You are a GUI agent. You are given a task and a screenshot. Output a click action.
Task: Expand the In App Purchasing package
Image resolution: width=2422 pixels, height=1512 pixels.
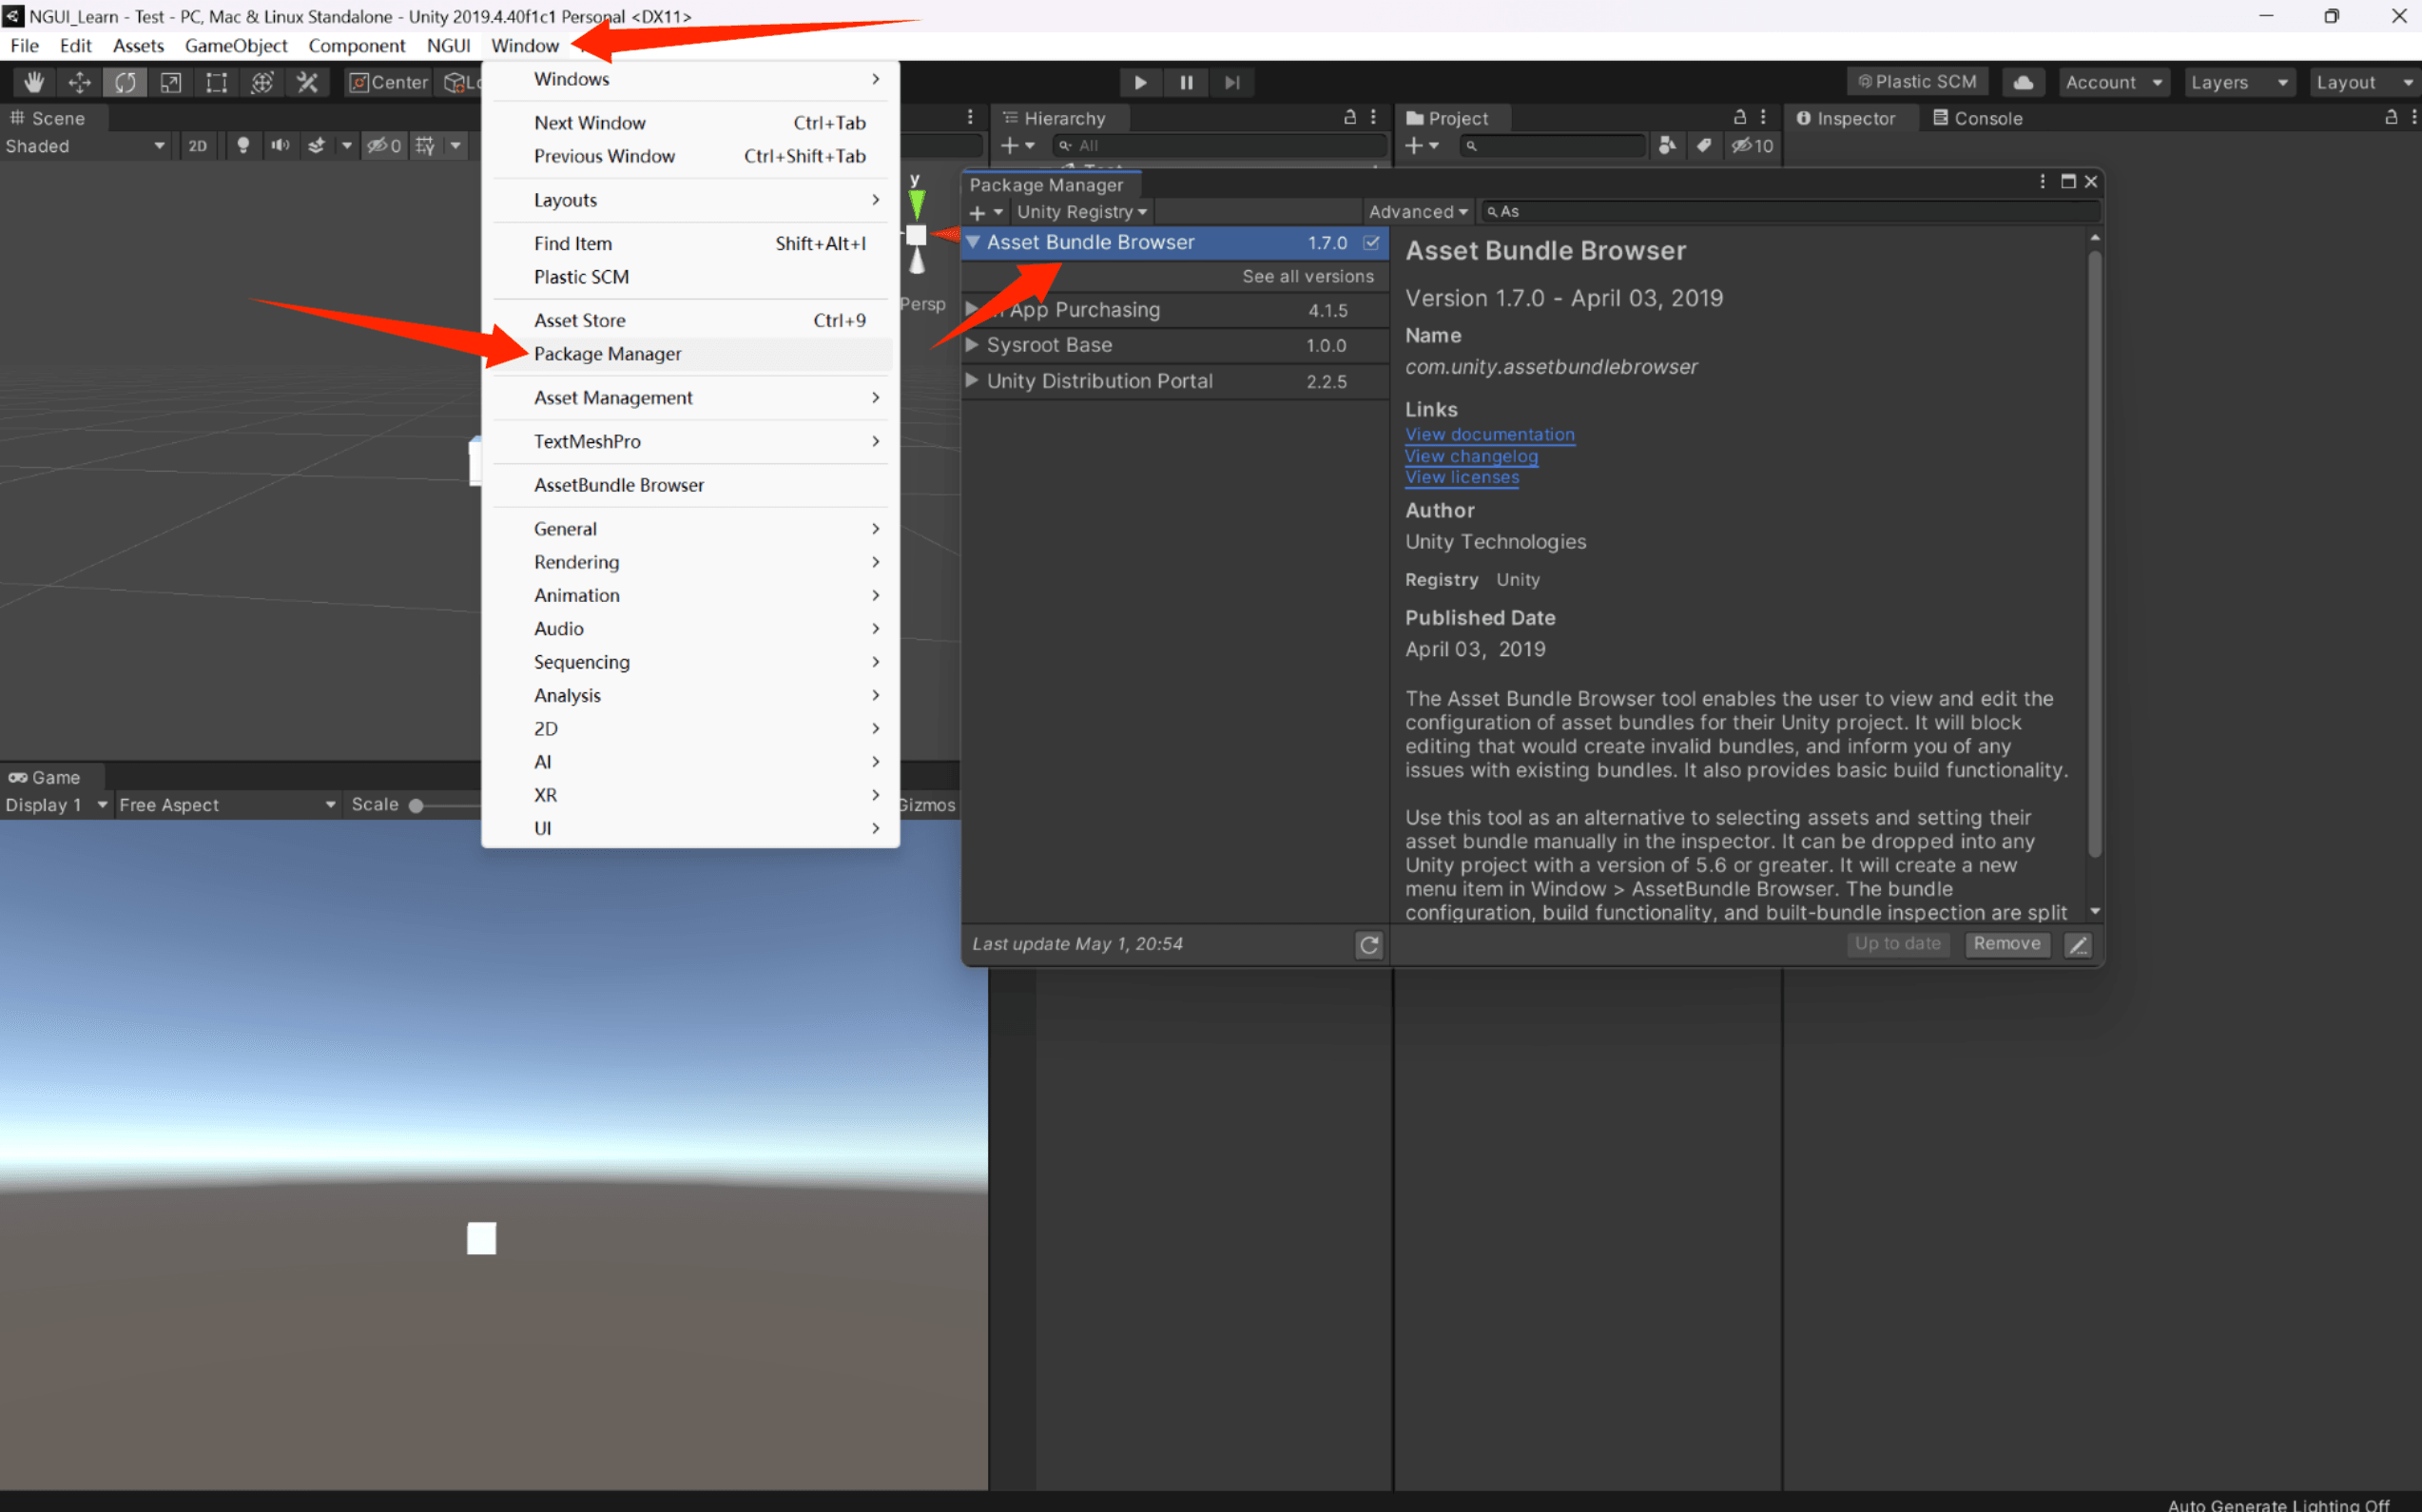tap(971, 310)
